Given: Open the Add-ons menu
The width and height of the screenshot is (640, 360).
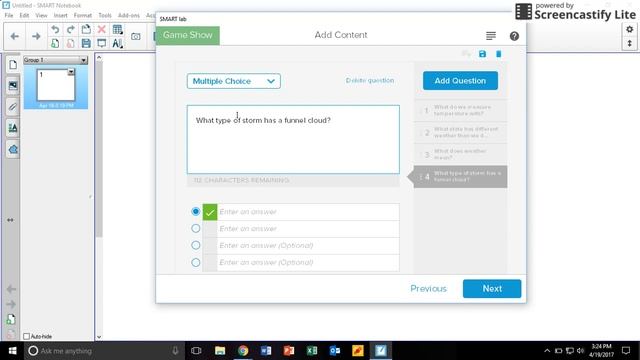Looking at the screenshot, I should (x=129, y=15).
